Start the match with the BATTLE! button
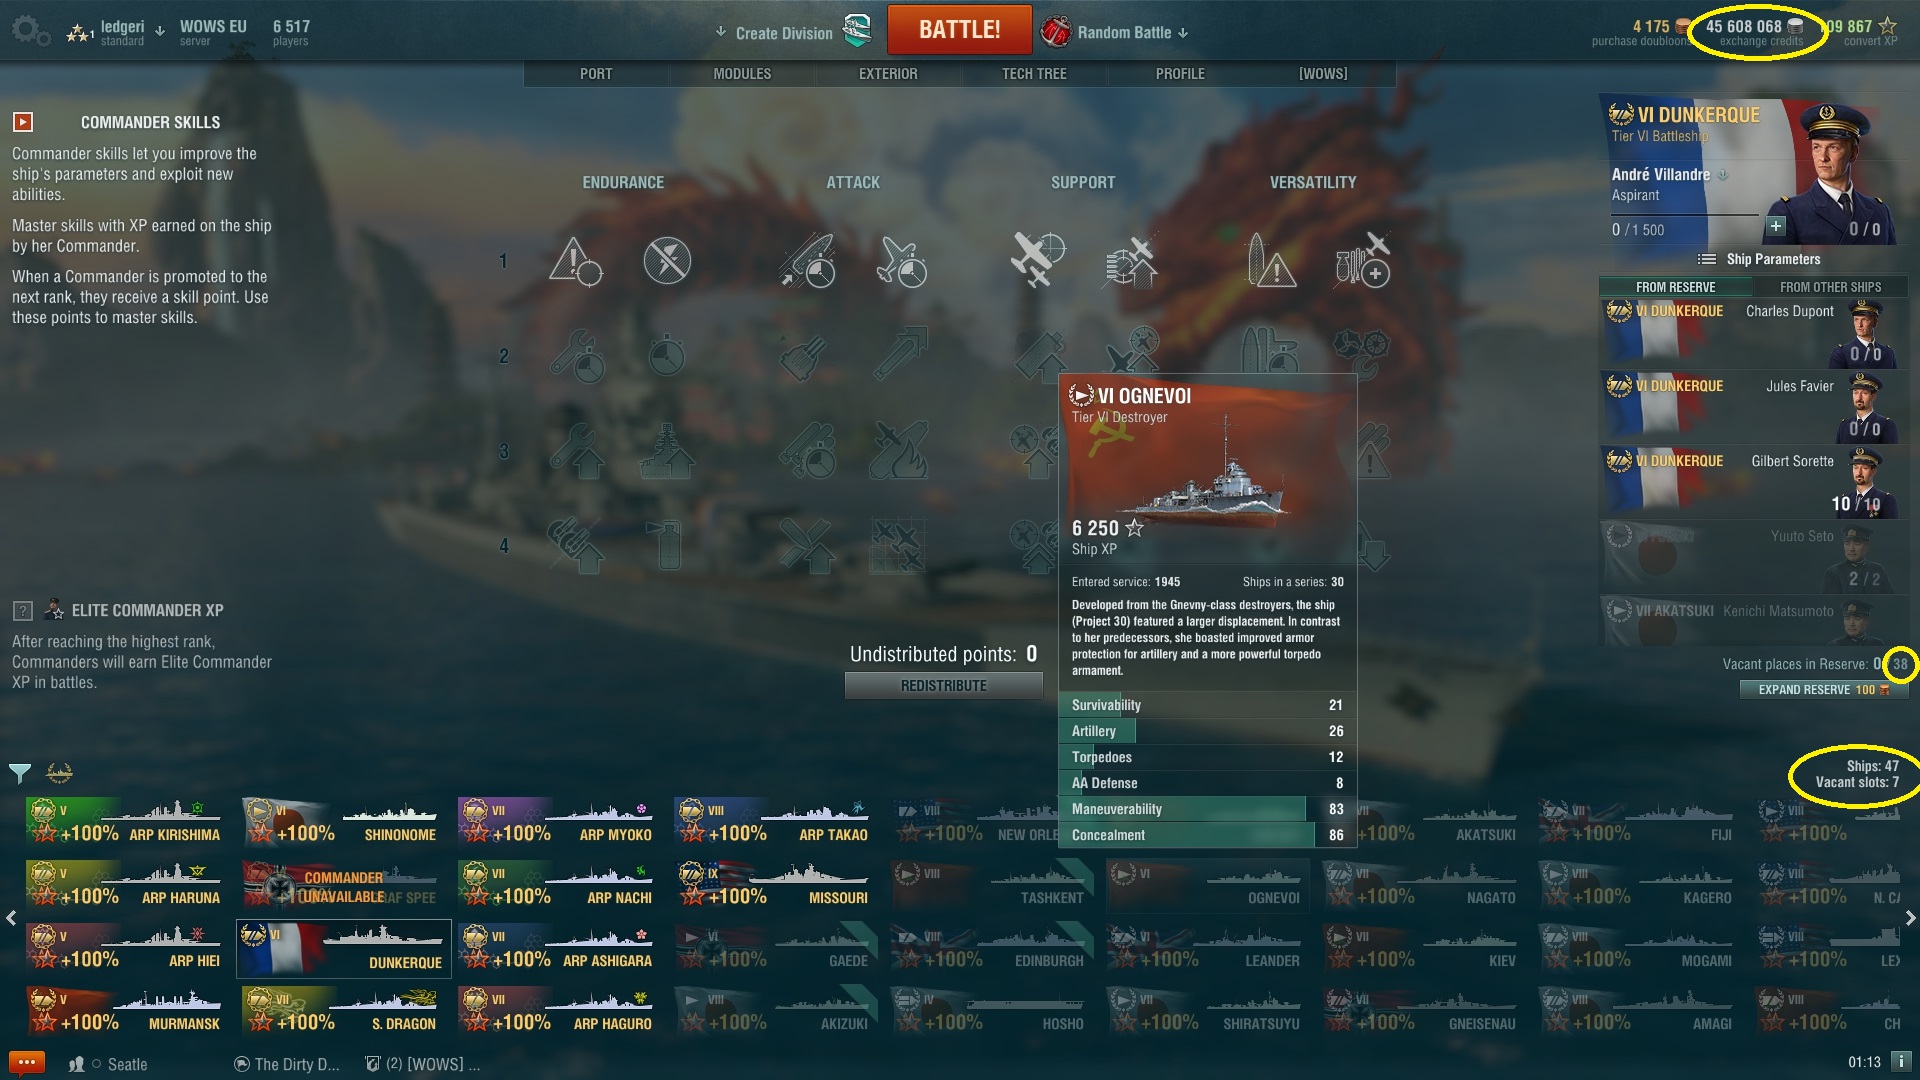 (x=959, y=30)
